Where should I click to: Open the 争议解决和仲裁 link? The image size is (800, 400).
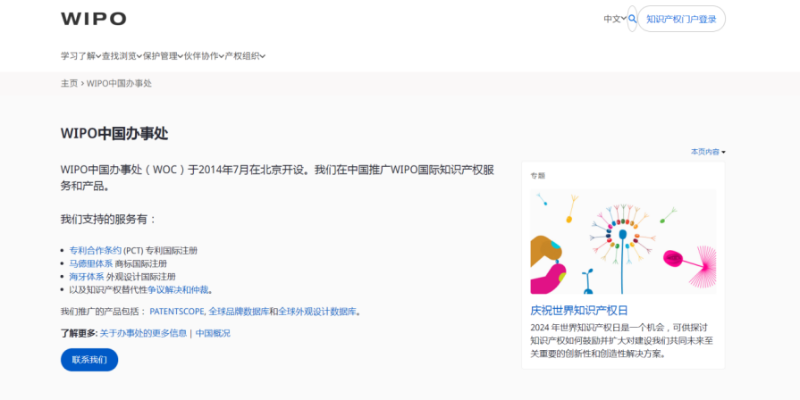coord(178,290)
